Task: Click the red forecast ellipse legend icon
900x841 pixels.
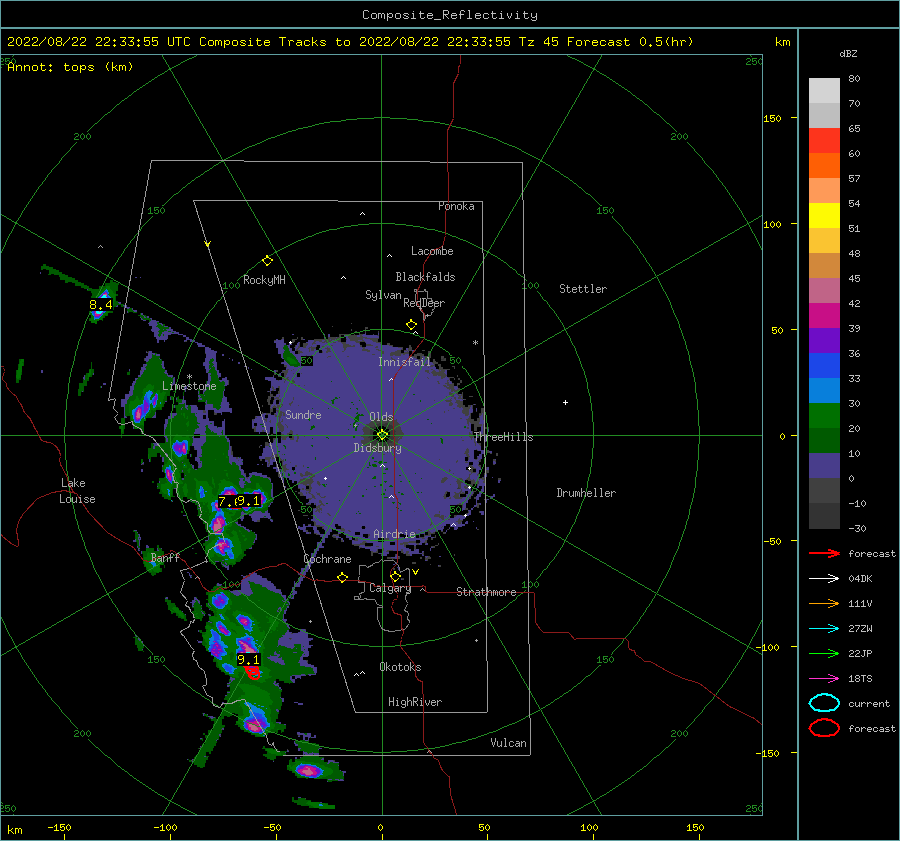Action: click(x=824, y=728)
